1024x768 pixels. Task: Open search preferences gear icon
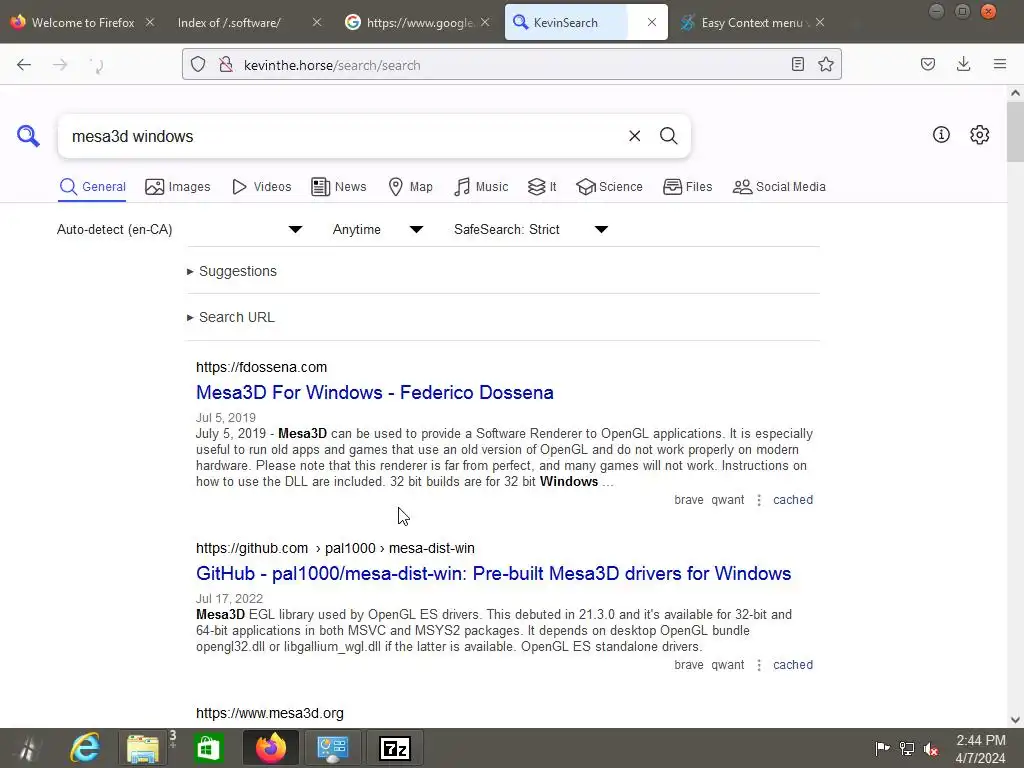click(979, 135)
